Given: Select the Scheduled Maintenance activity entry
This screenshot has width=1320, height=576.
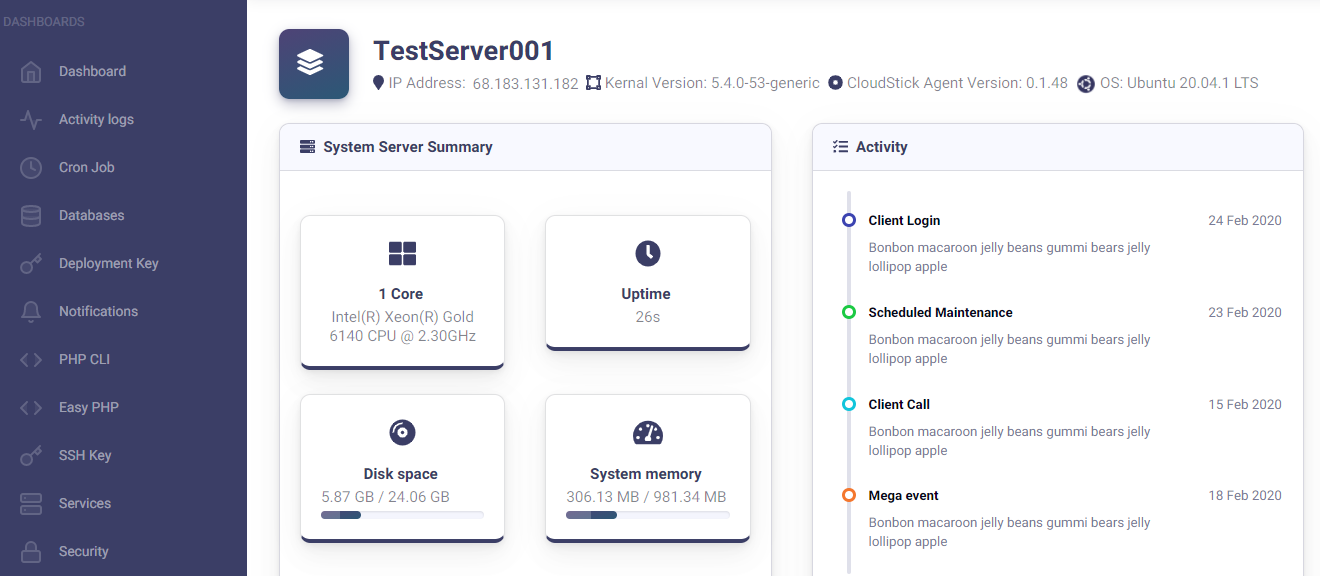Looking at the screenshot, I should (x=940, y=313).
